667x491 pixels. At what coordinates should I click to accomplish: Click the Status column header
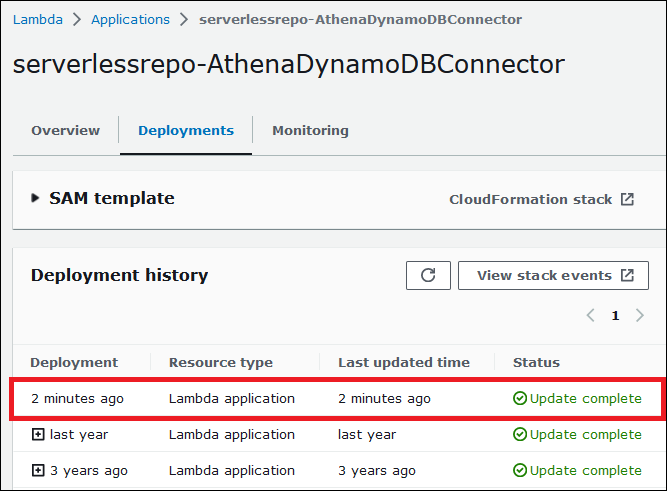point(536,362)
